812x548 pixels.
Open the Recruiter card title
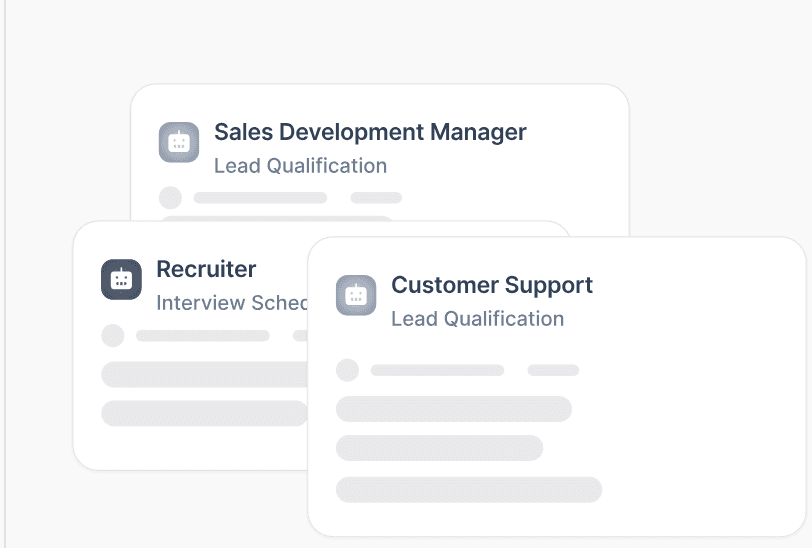pos(206,269)
